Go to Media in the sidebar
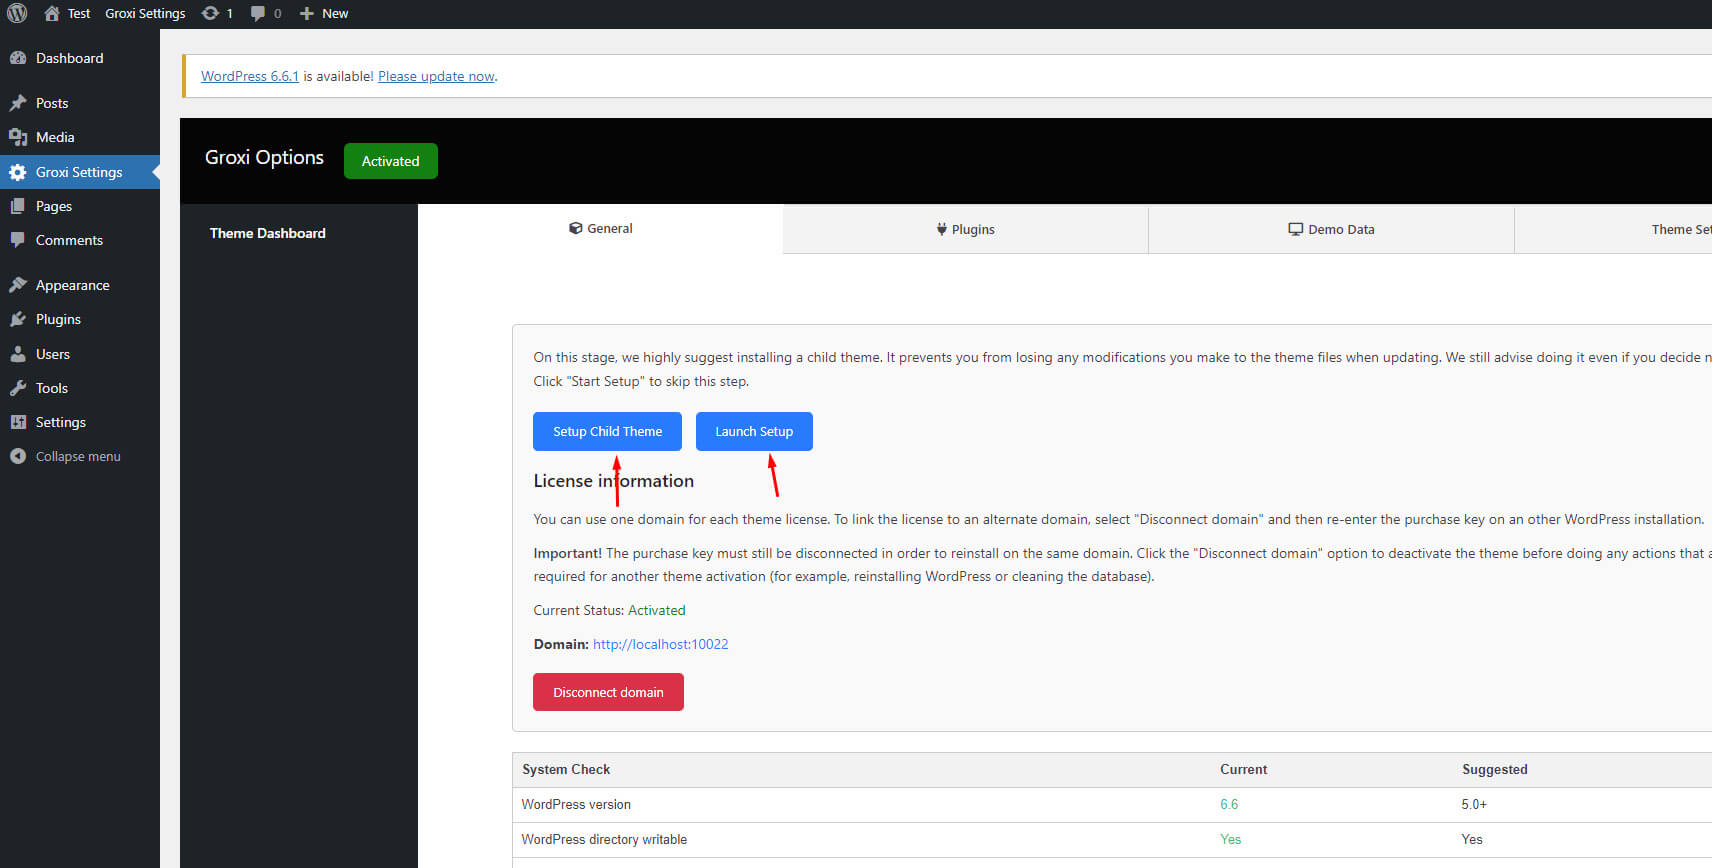1712x868 pixels. point(80,137)
